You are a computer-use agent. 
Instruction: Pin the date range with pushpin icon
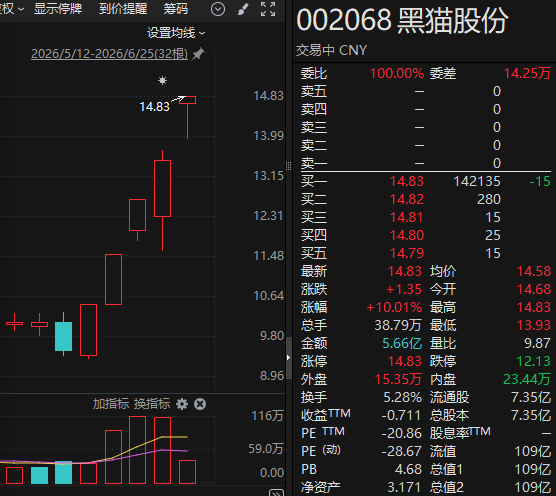[x=198, y=54]
